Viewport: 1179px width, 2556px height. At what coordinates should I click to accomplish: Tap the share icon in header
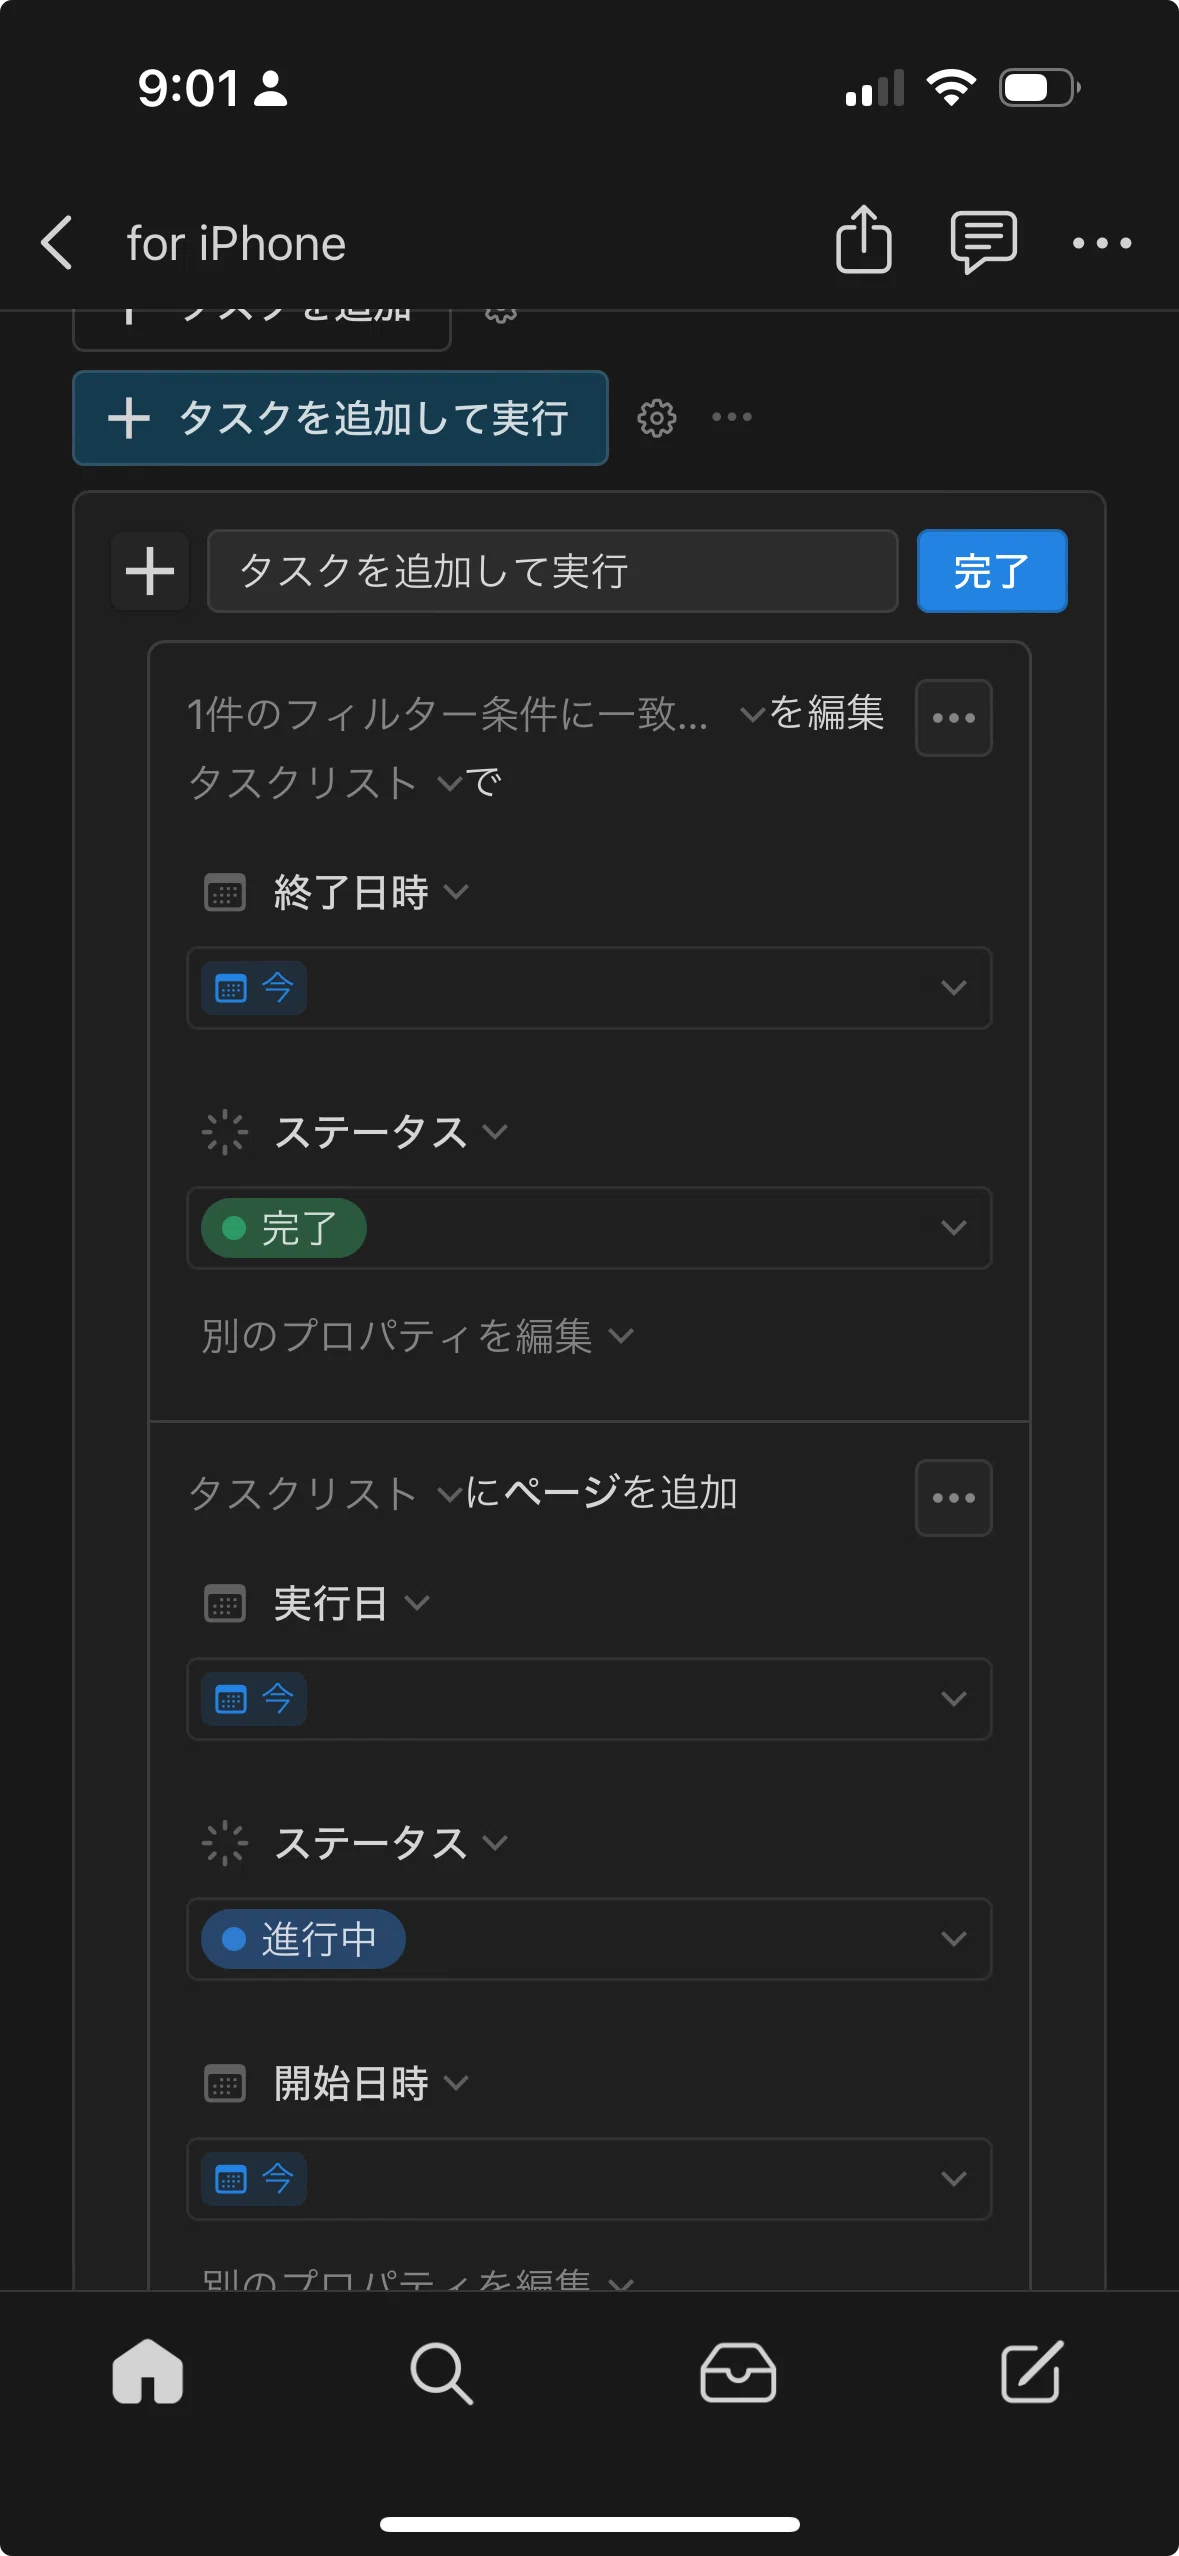[x=863, y=240]
